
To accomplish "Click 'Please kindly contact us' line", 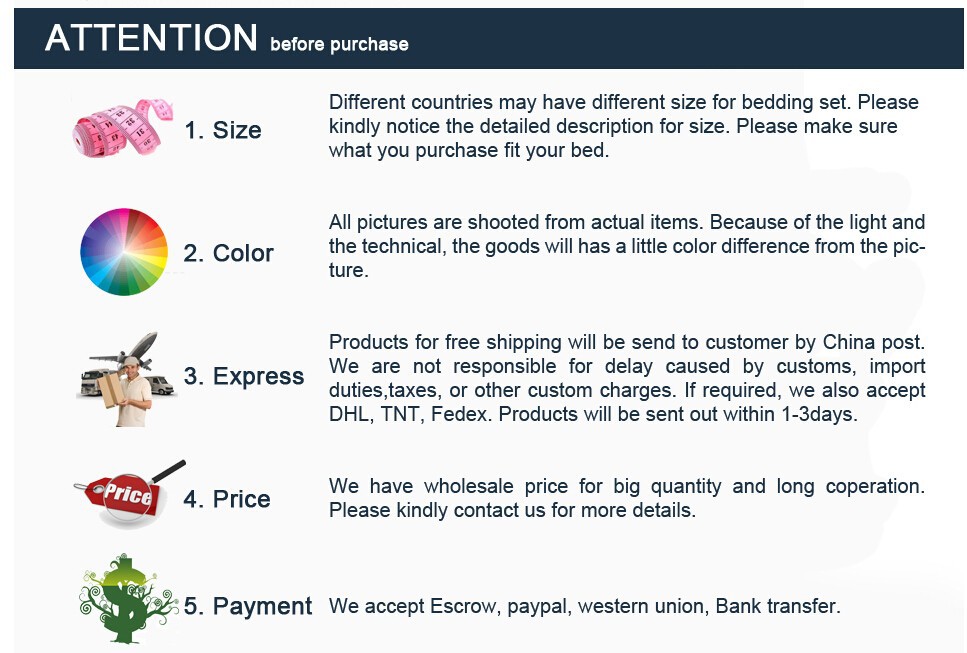I will 512,510.
